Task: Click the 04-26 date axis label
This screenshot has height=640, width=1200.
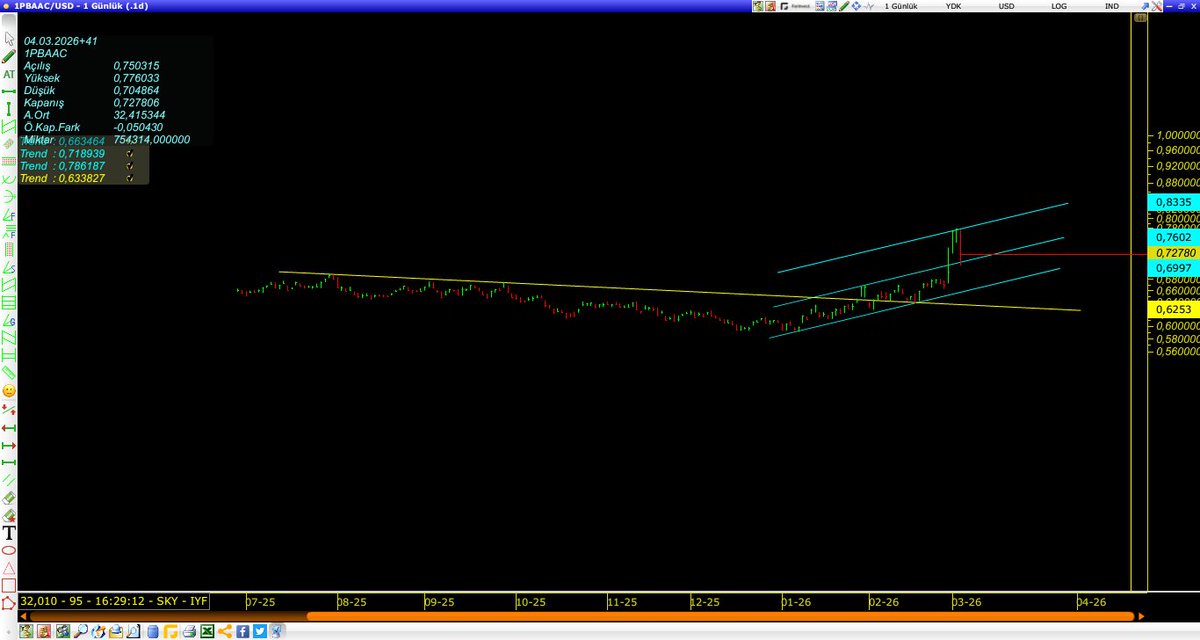Action: pos(1091,602)
